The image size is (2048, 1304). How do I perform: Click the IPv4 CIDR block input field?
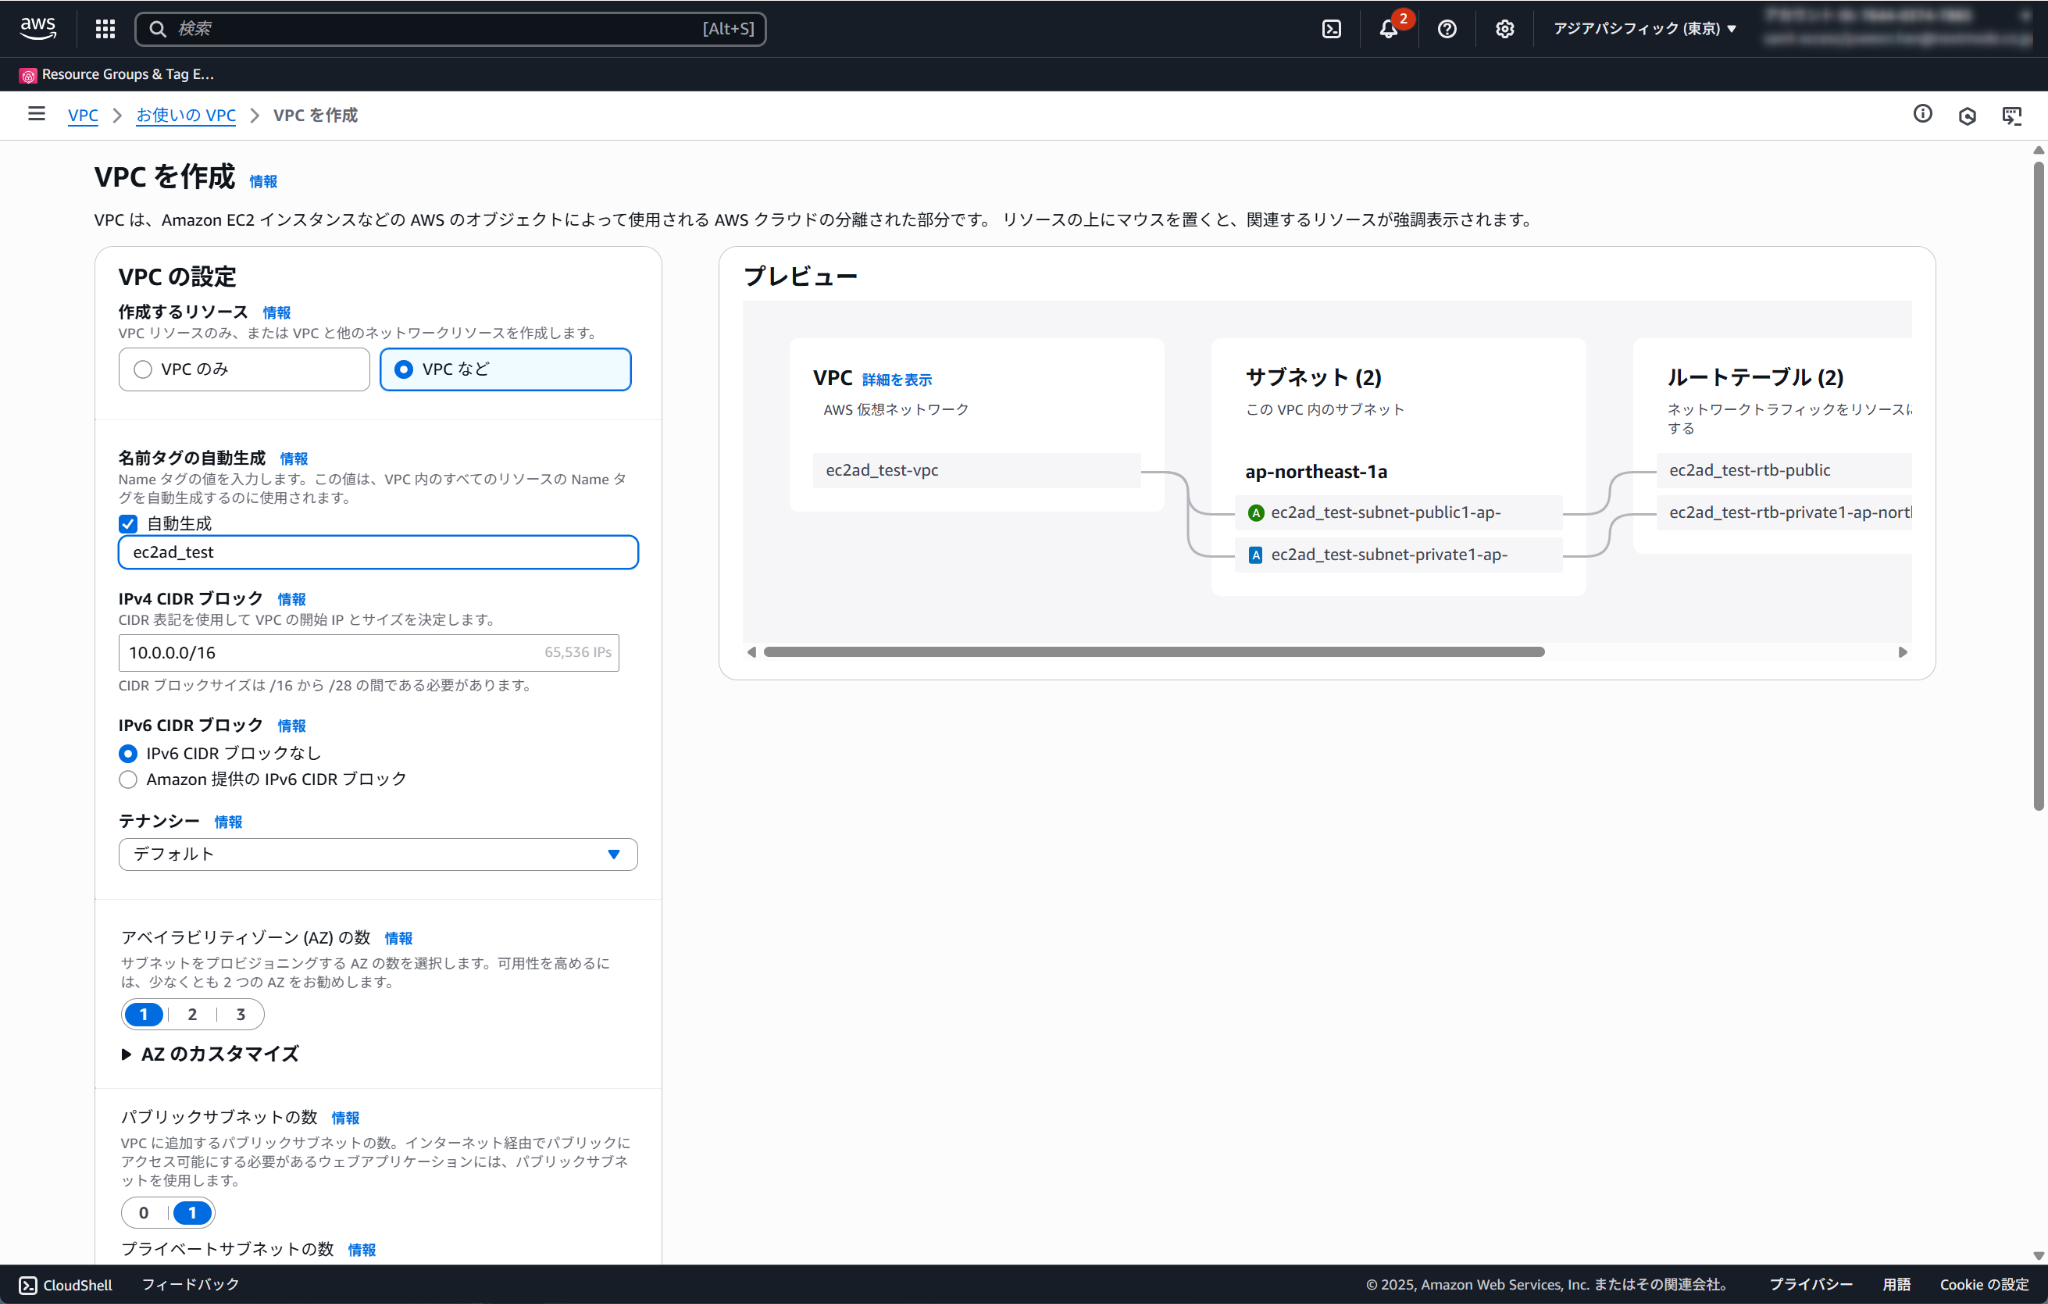coord(330,653)
